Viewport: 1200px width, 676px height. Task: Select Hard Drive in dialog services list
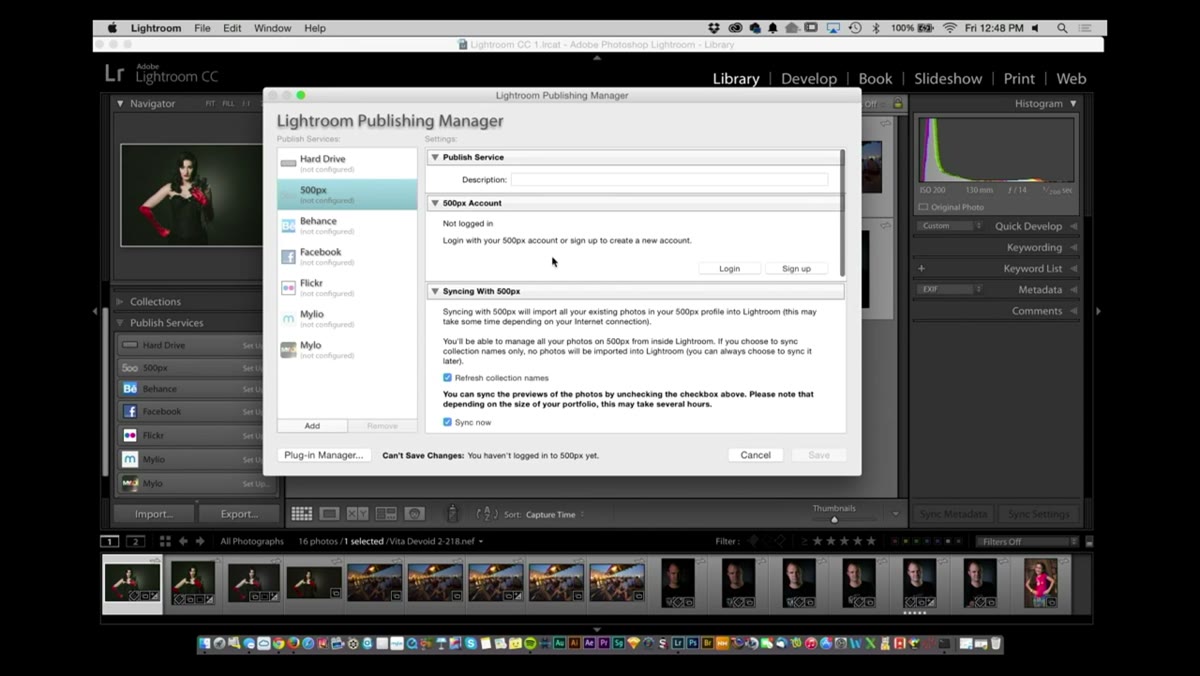[x=347, y=163]
